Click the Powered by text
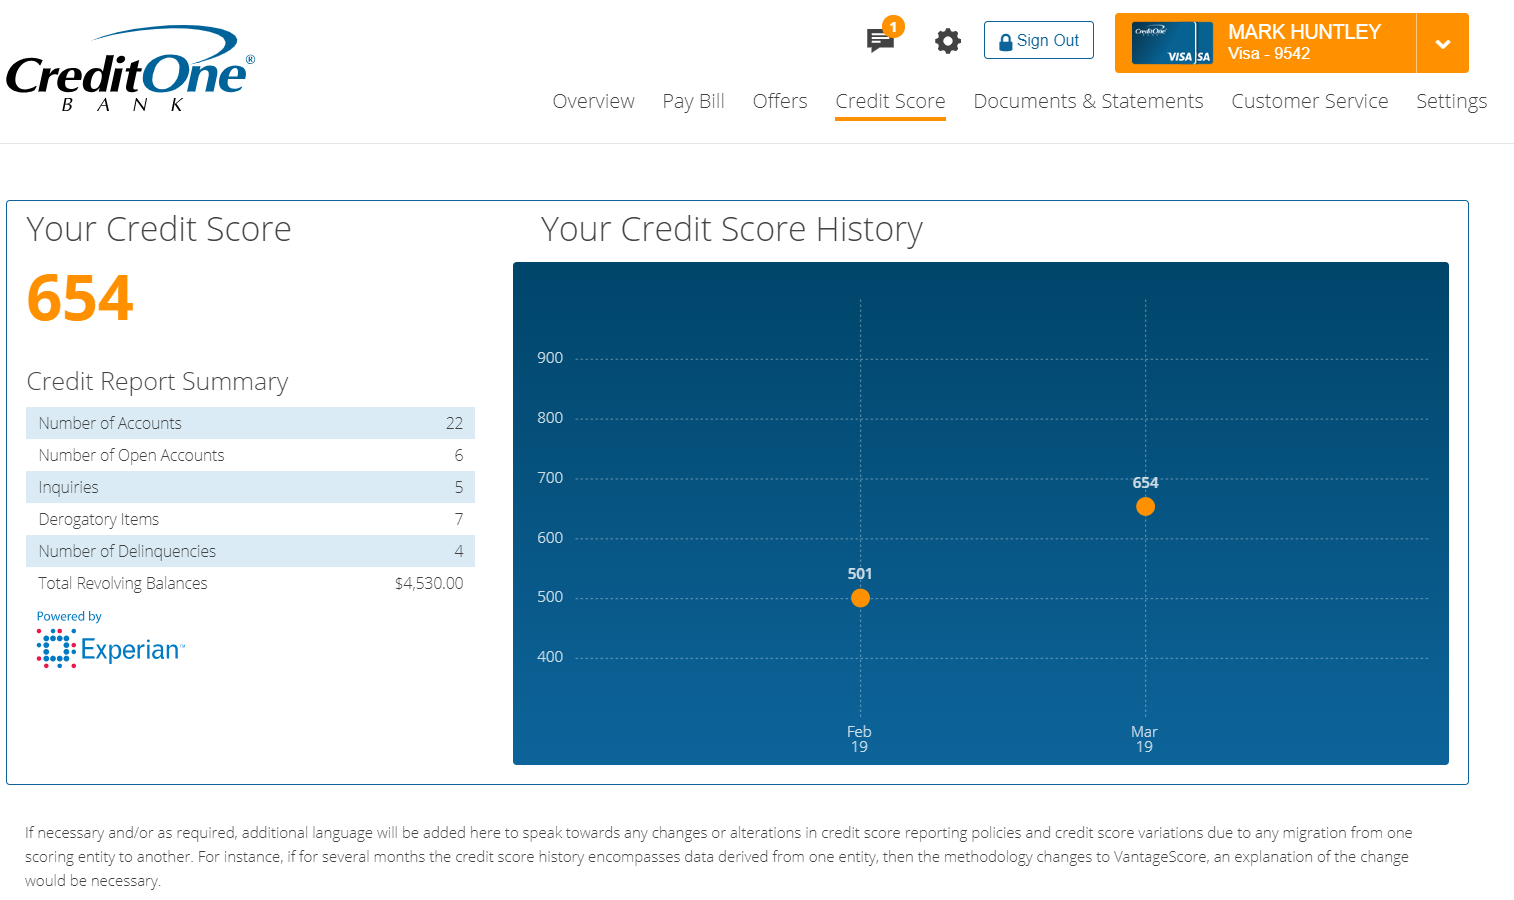This screenshot has width=1514, height=900. (x=69, y=617)
